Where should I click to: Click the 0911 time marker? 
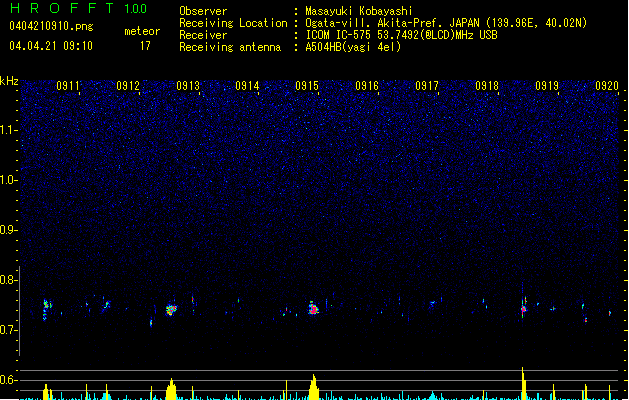[68, 86]
